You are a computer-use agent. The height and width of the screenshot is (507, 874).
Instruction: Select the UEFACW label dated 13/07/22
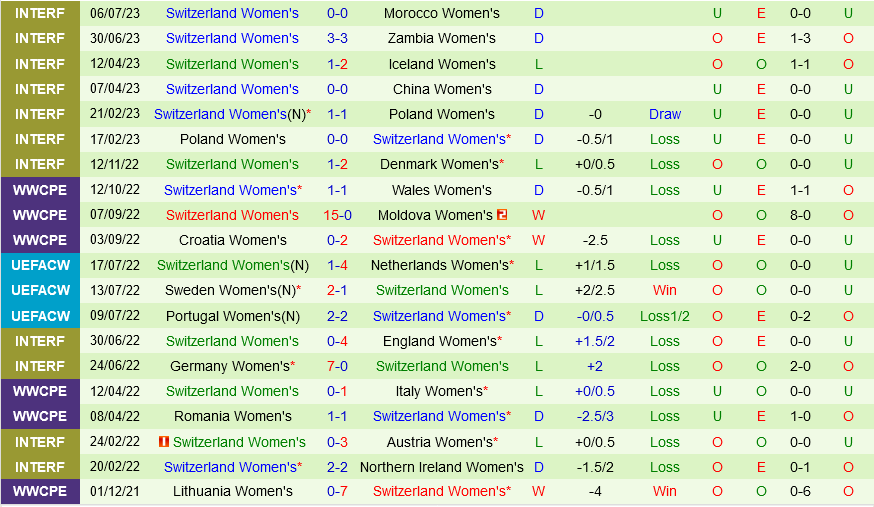(40, 290)
